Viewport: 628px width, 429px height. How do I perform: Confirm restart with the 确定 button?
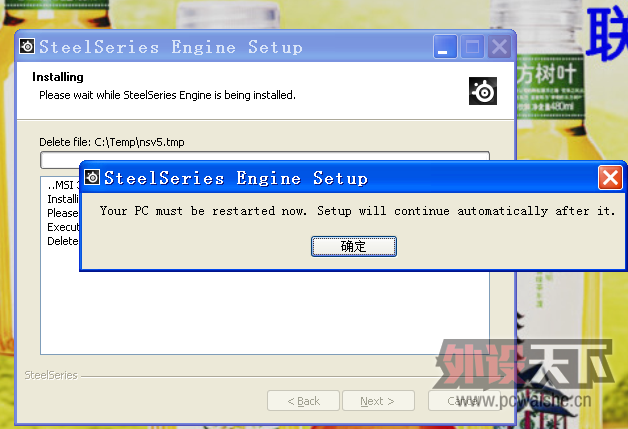click(x=354, y=246)
